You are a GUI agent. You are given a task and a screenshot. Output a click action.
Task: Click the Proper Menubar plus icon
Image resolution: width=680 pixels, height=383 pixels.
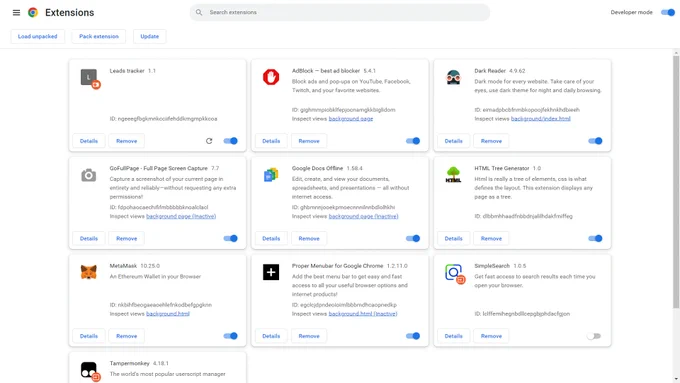tap(271, 272)
